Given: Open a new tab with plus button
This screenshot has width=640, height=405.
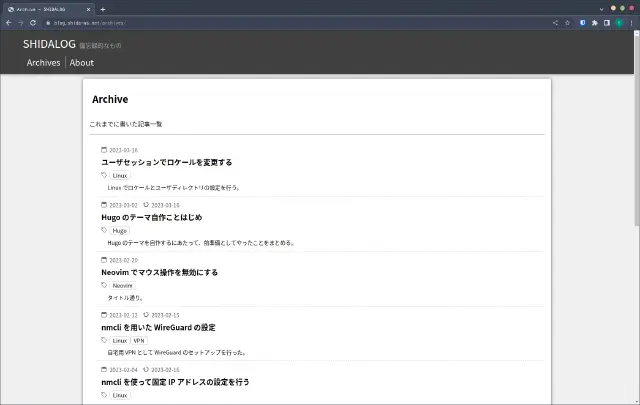Looking at the screenshot, I should point(103,9).
